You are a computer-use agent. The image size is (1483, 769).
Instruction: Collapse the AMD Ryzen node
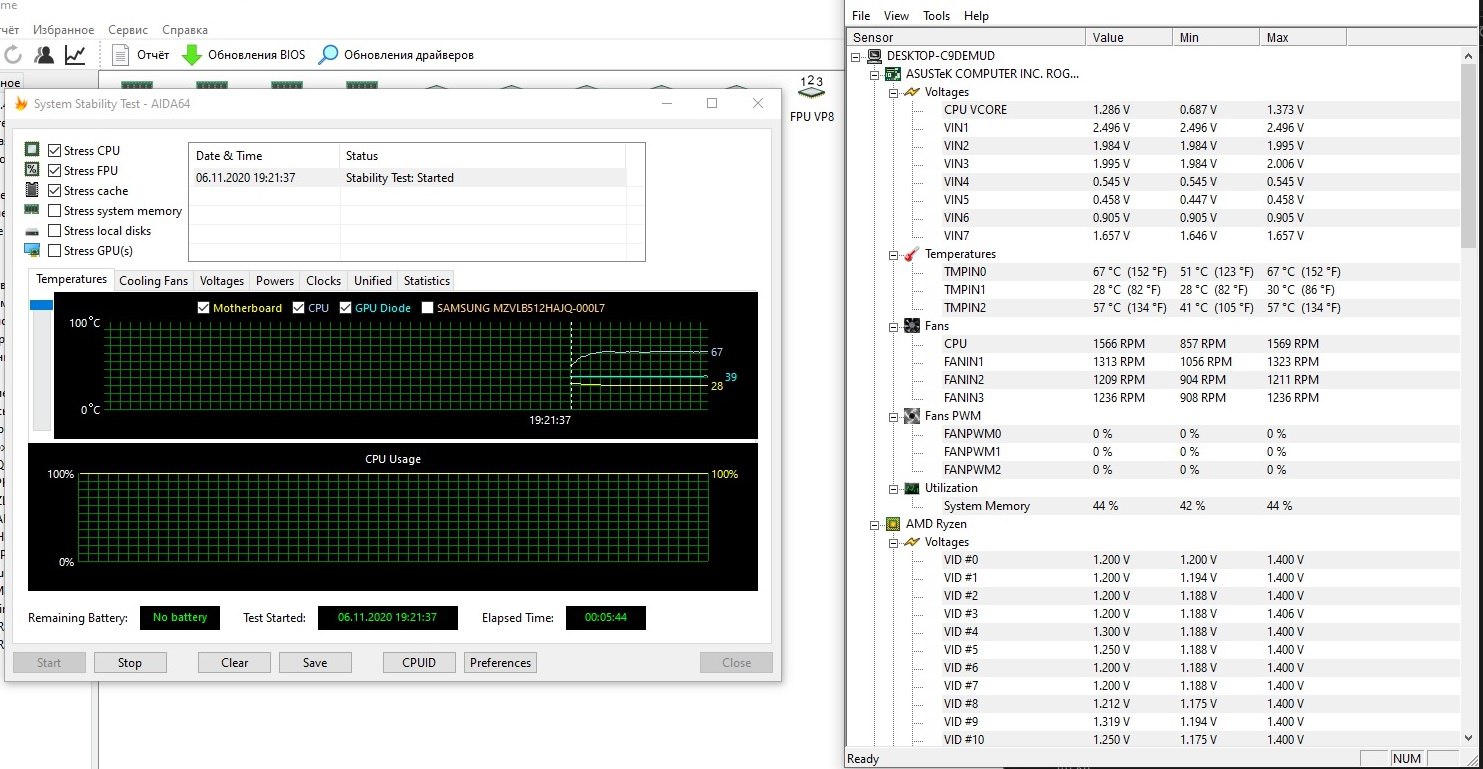[x=875, y=524]
